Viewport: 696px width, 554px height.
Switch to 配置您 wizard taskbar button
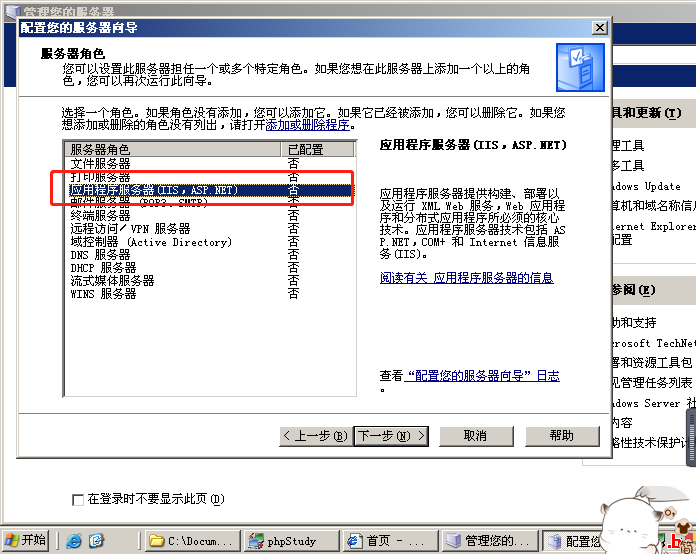573,541
